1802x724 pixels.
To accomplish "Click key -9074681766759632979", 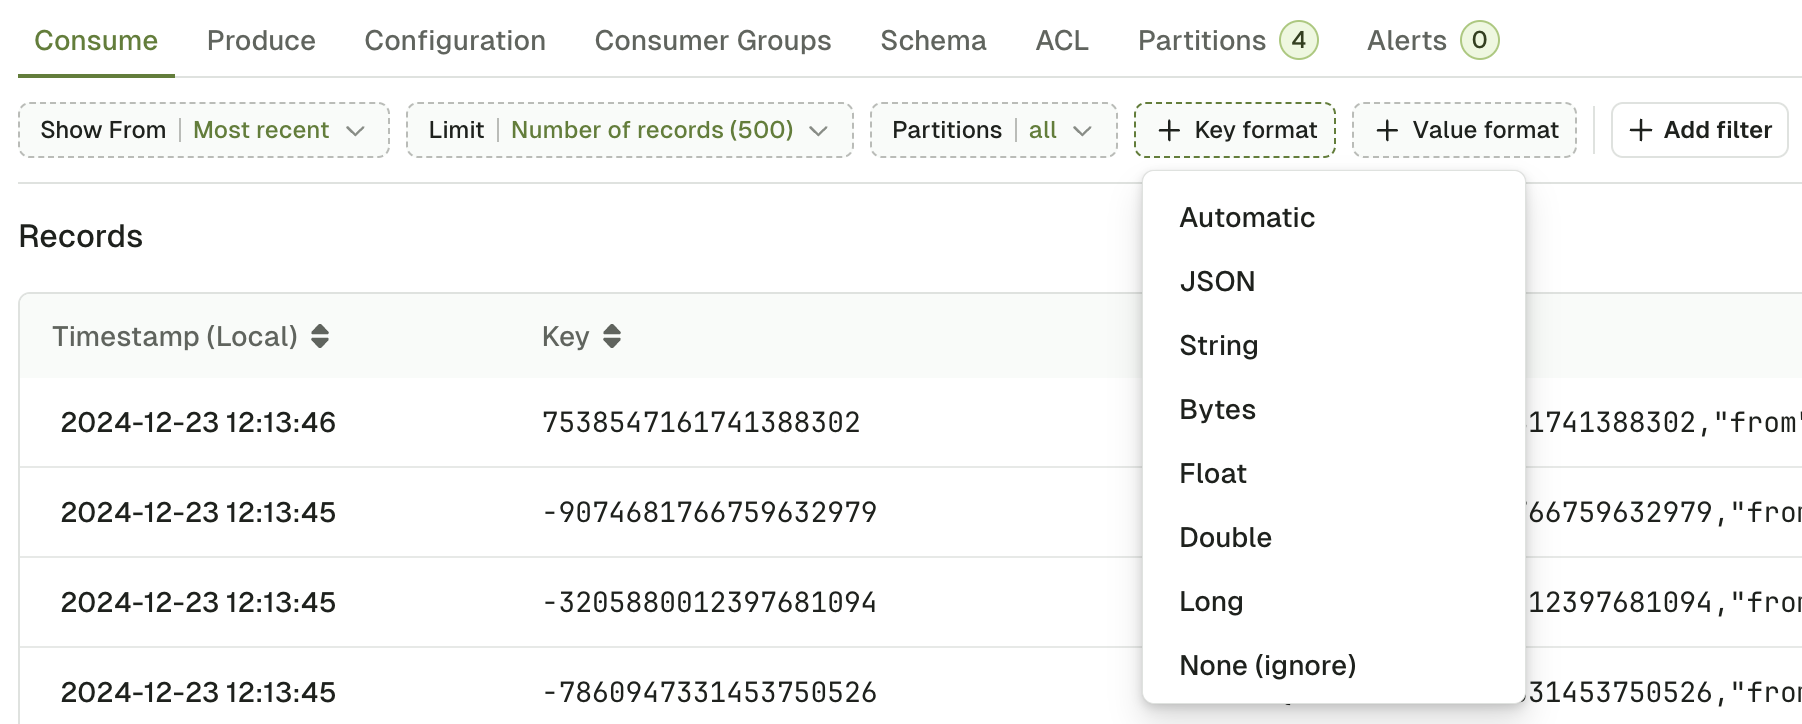I will point(709,512).
